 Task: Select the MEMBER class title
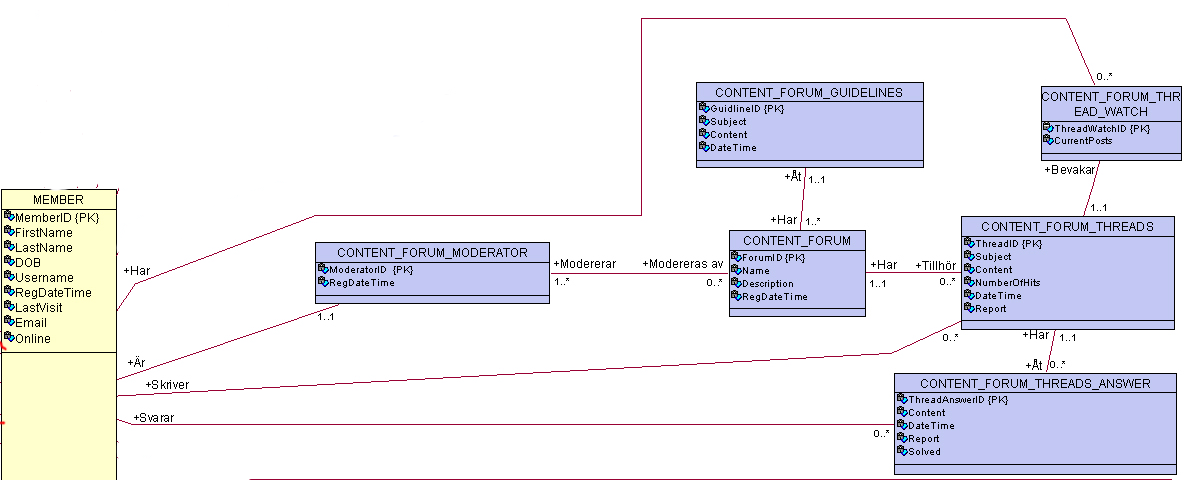[x=58, y=200]
